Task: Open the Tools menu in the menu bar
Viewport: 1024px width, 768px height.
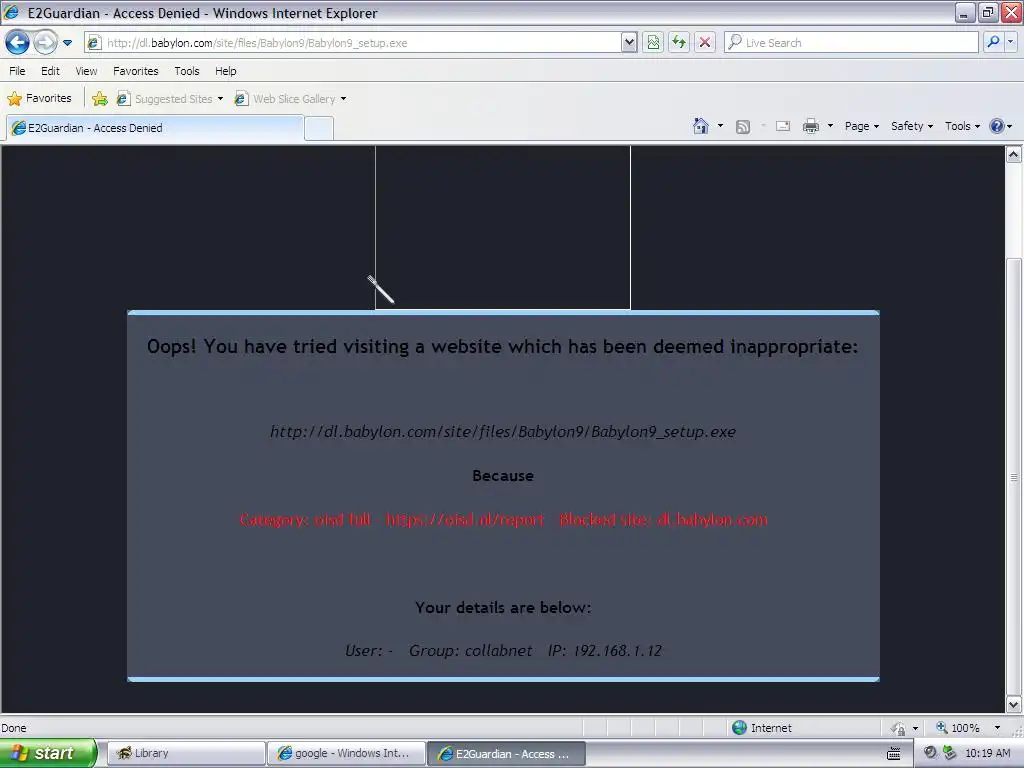Action: point(187,71)
